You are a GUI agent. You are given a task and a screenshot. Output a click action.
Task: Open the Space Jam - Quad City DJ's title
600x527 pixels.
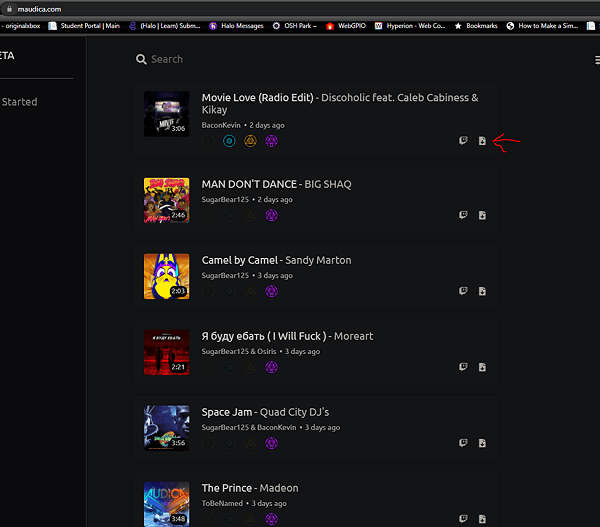265,412
